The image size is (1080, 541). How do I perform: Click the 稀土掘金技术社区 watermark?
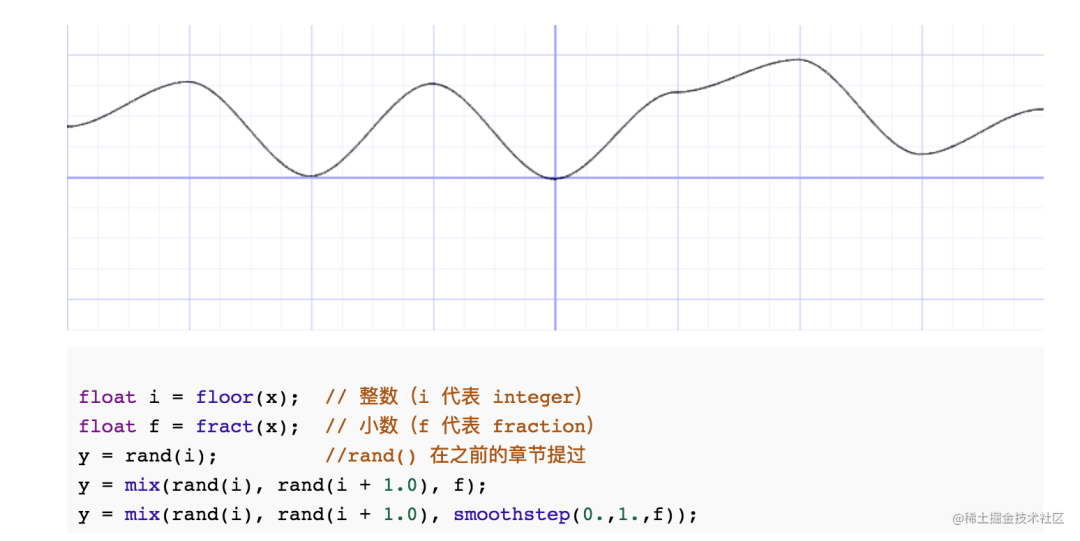[1008, 518]
